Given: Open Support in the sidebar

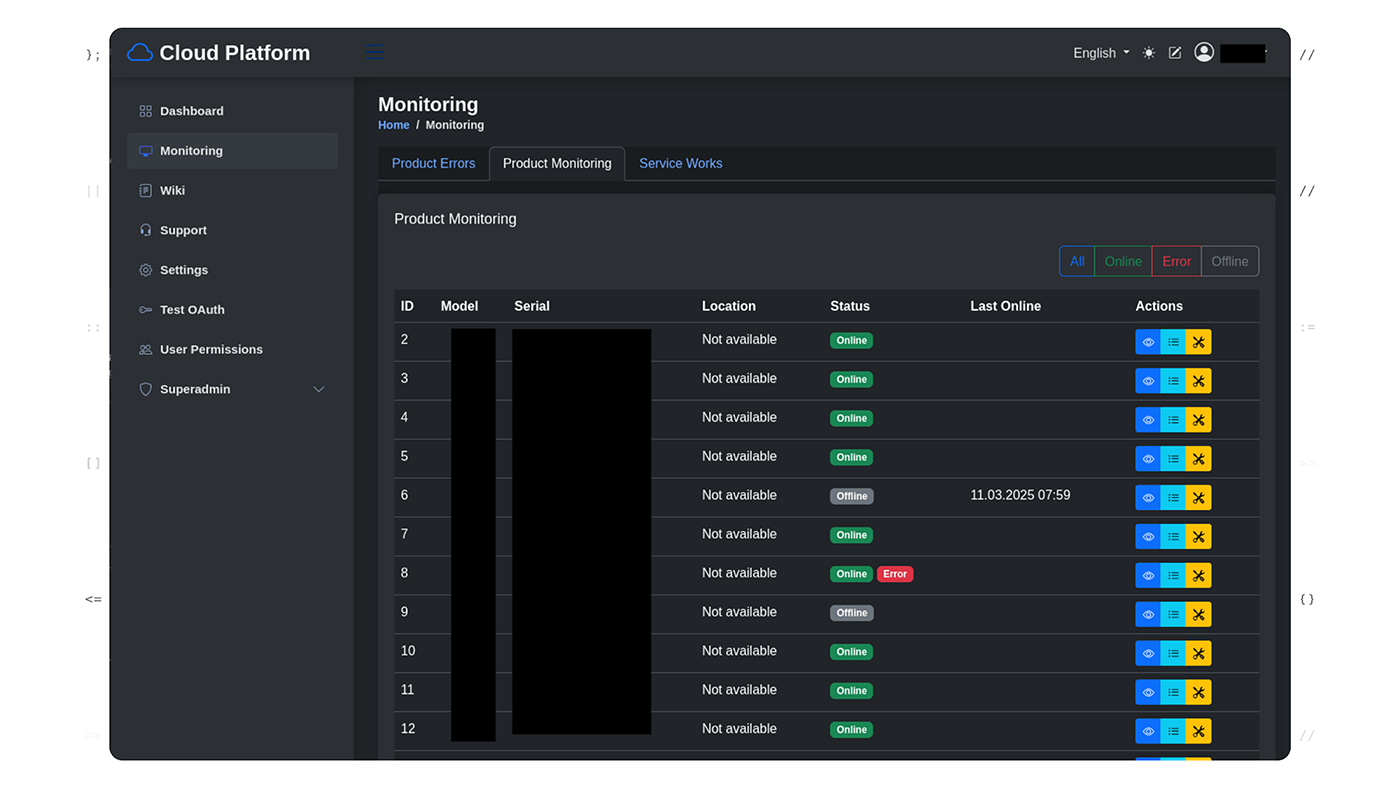Looking at the screenshot, I should 232,230.
